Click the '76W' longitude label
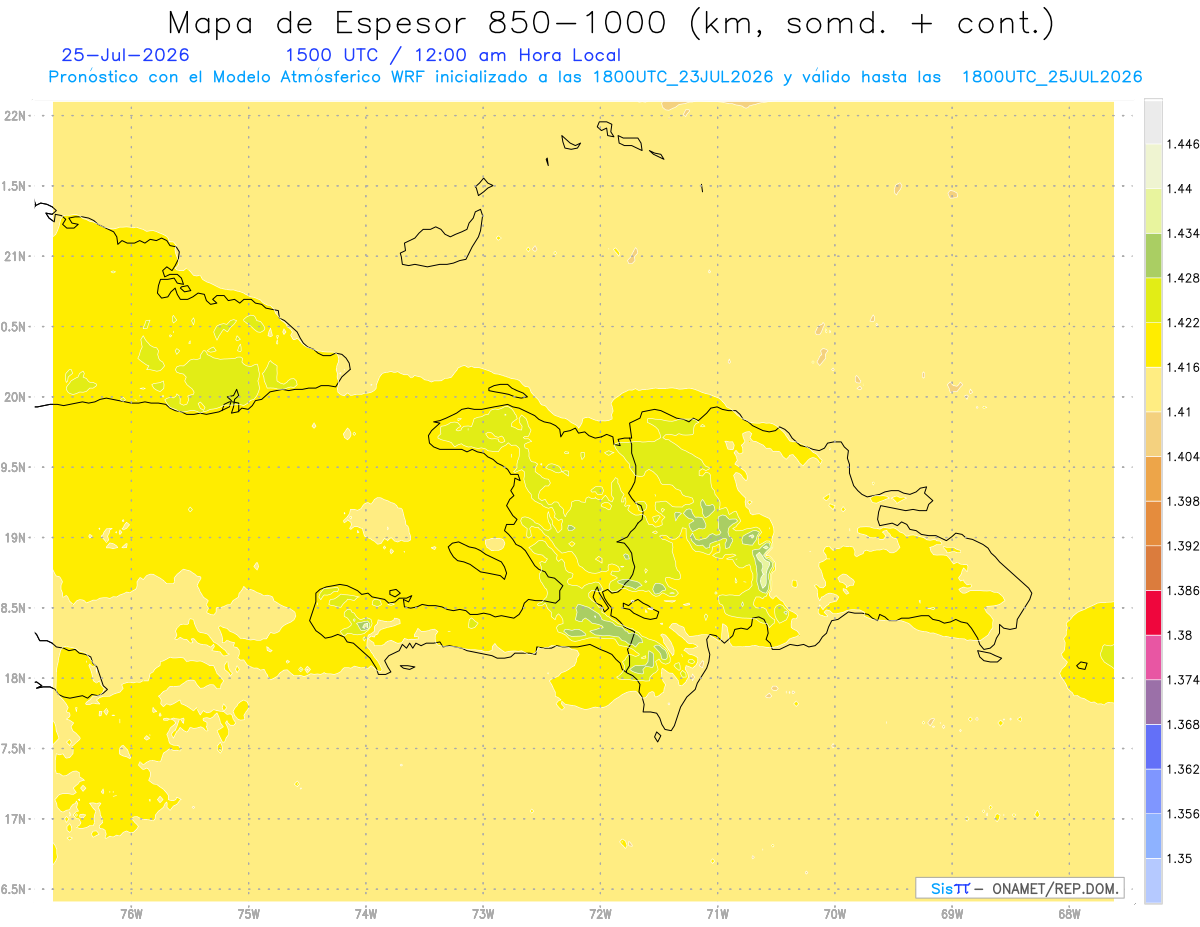Screen dimensions: 1200x927 tap(131, 914)
